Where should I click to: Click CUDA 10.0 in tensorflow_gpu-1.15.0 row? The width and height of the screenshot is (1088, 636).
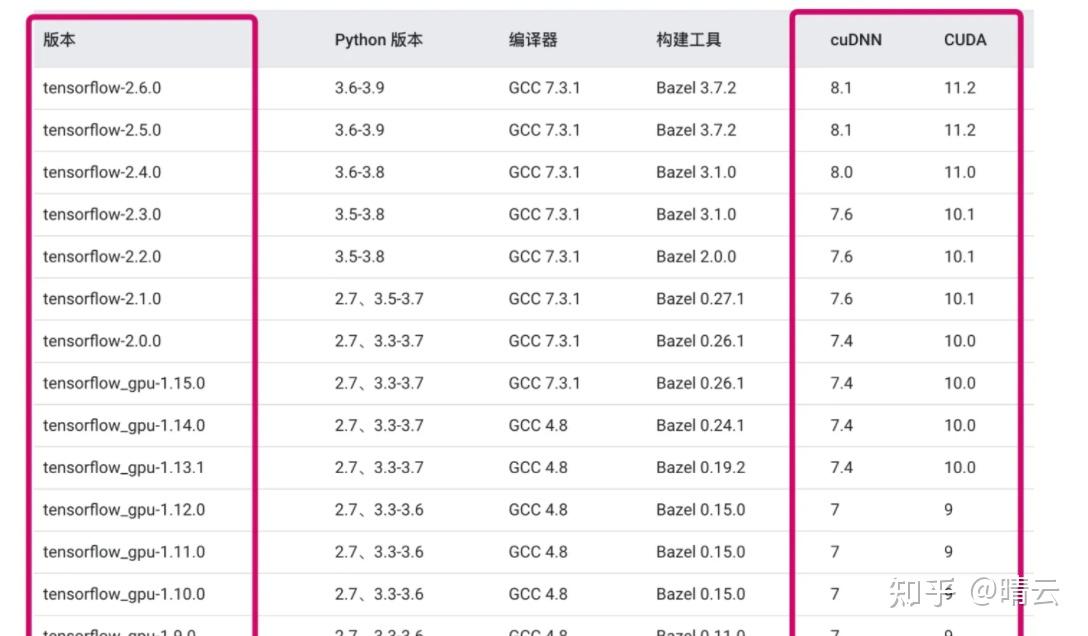(x=960, y=384)
